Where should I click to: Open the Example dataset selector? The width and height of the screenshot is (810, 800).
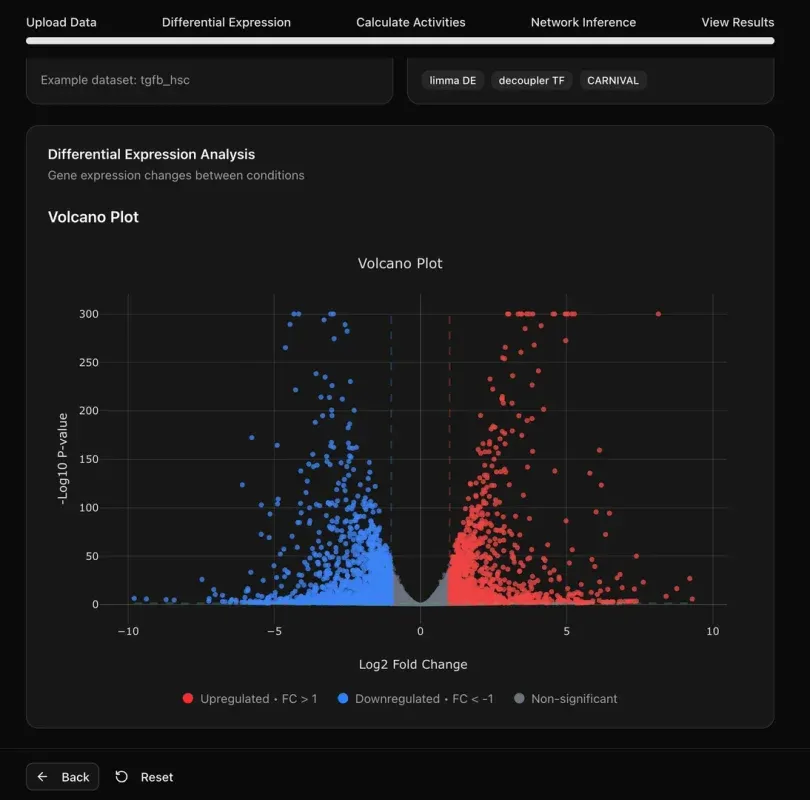[209, 80]
